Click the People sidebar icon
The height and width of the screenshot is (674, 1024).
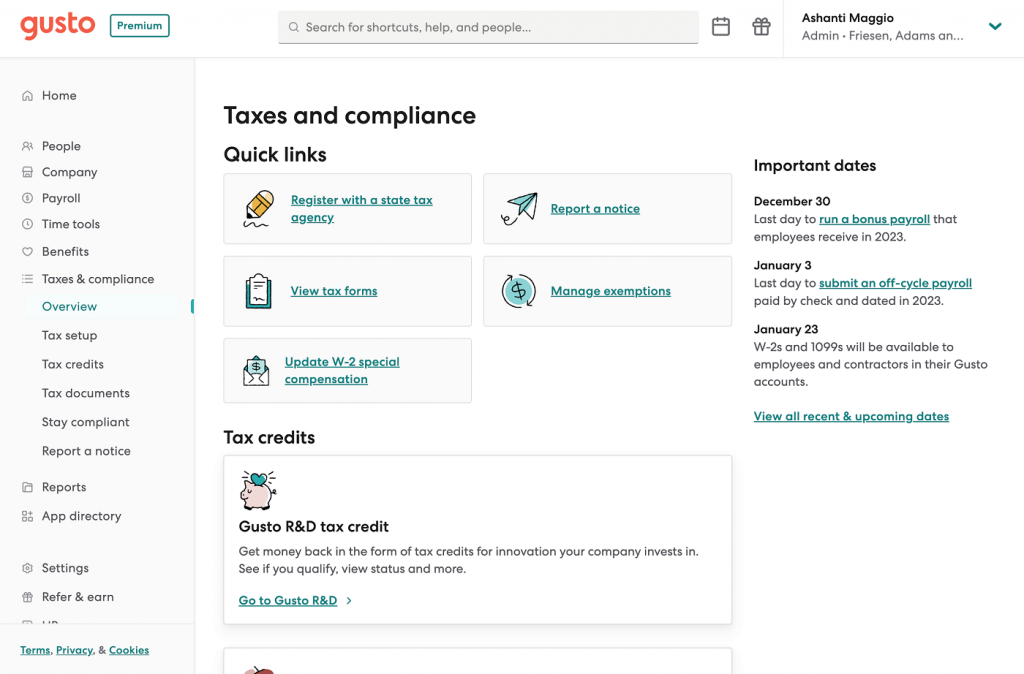click(27, 146)
